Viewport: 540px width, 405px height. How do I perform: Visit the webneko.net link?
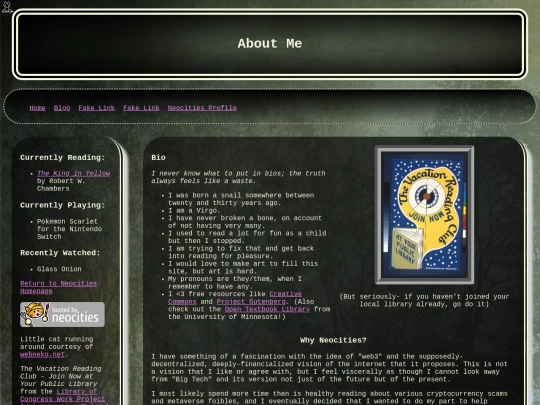click(x=42, y=354)
